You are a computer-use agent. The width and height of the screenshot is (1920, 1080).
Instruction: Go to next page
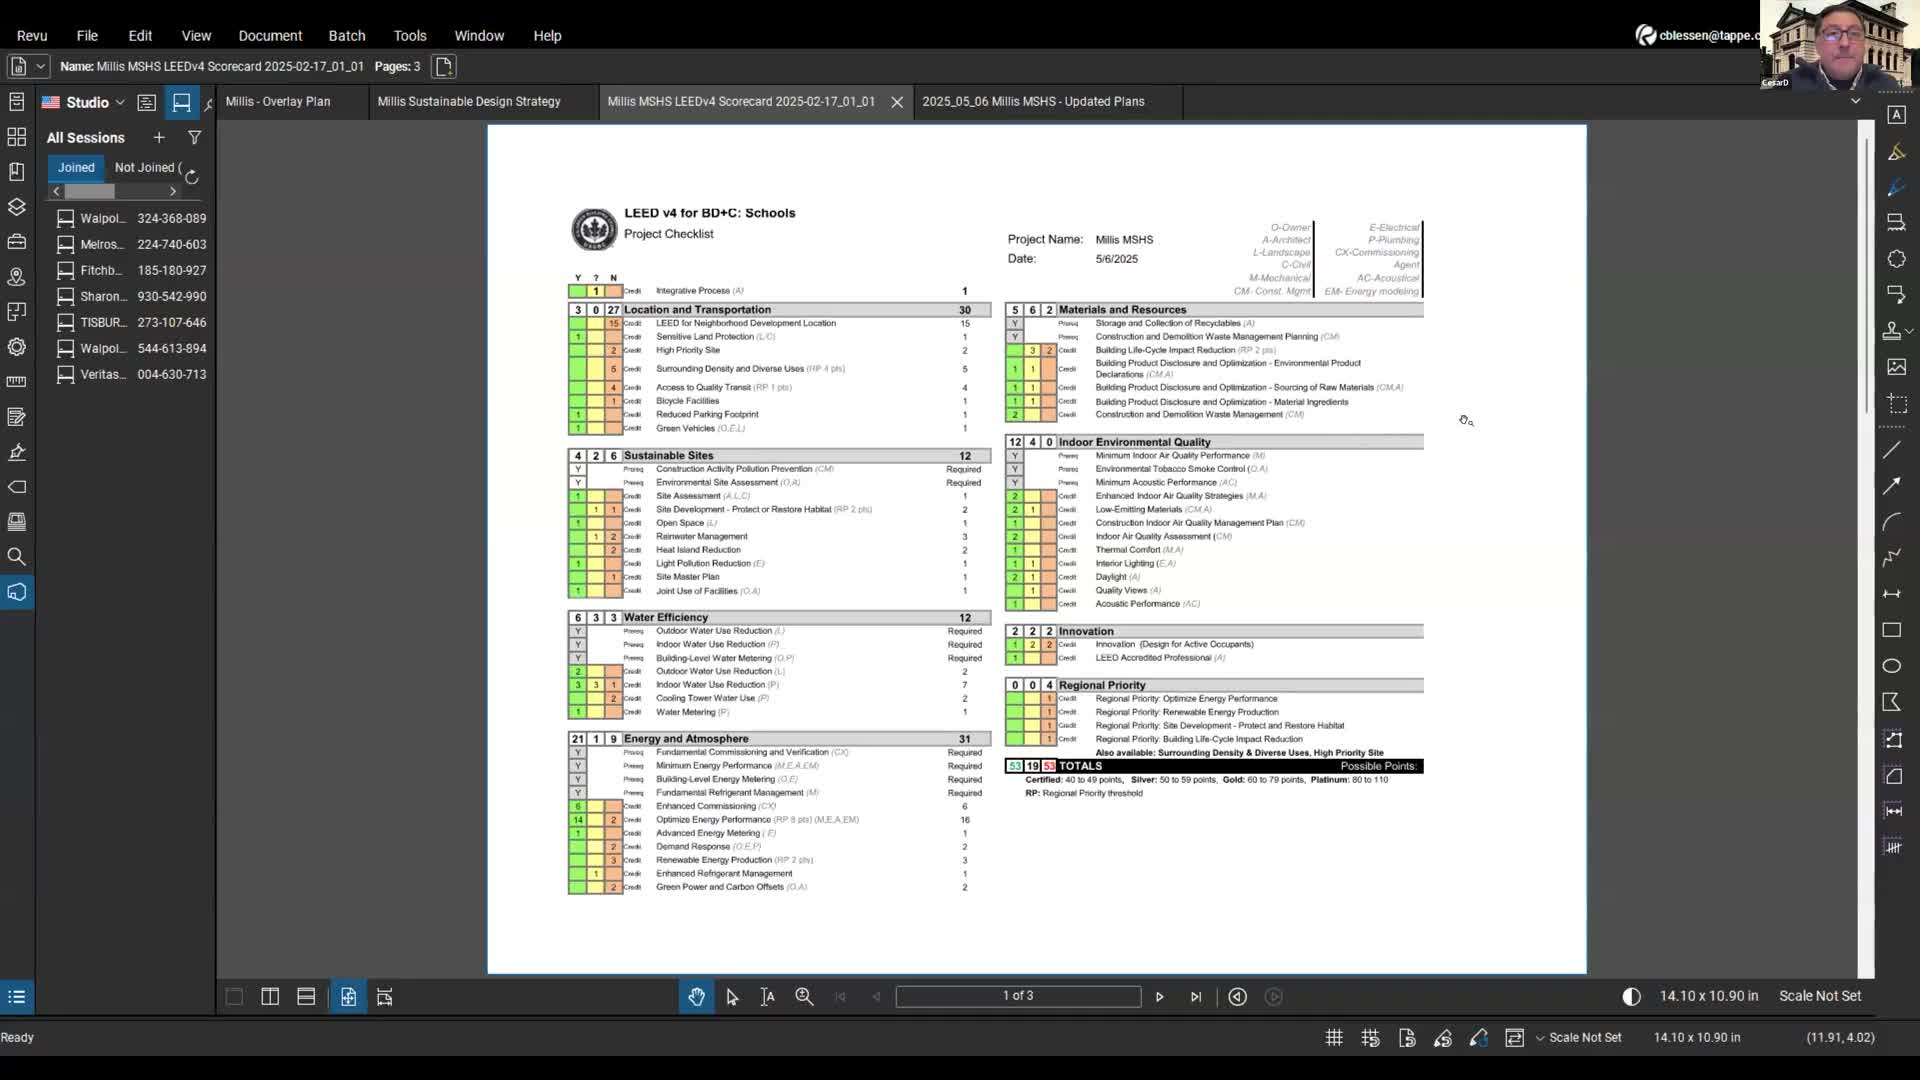coord(1160,997)
